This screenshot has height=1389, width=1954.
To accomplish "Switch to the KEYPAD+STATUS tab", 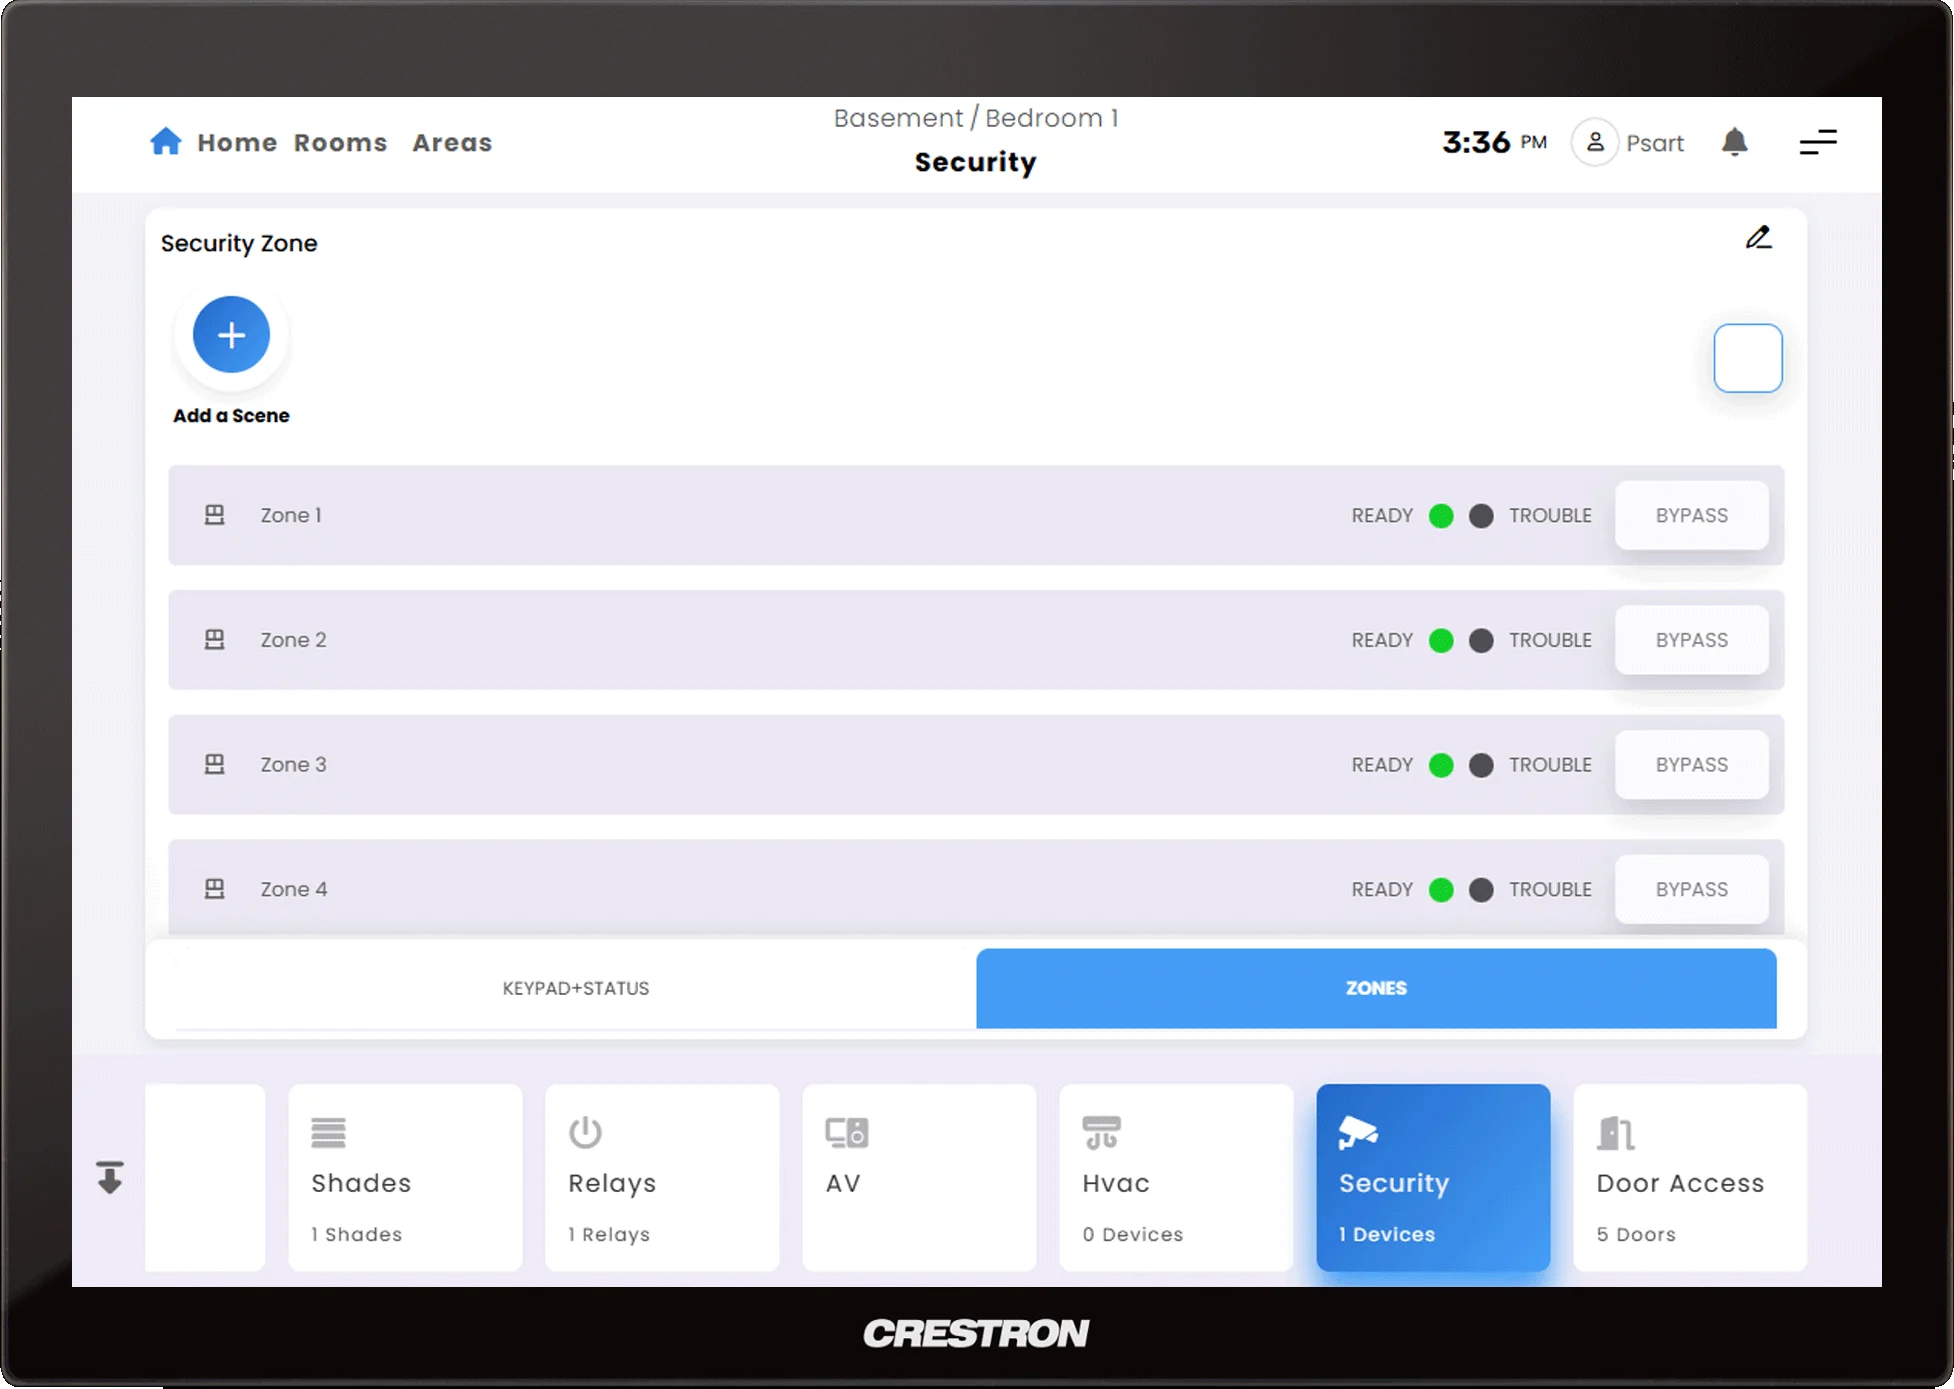I will click(x=575, y=988).
